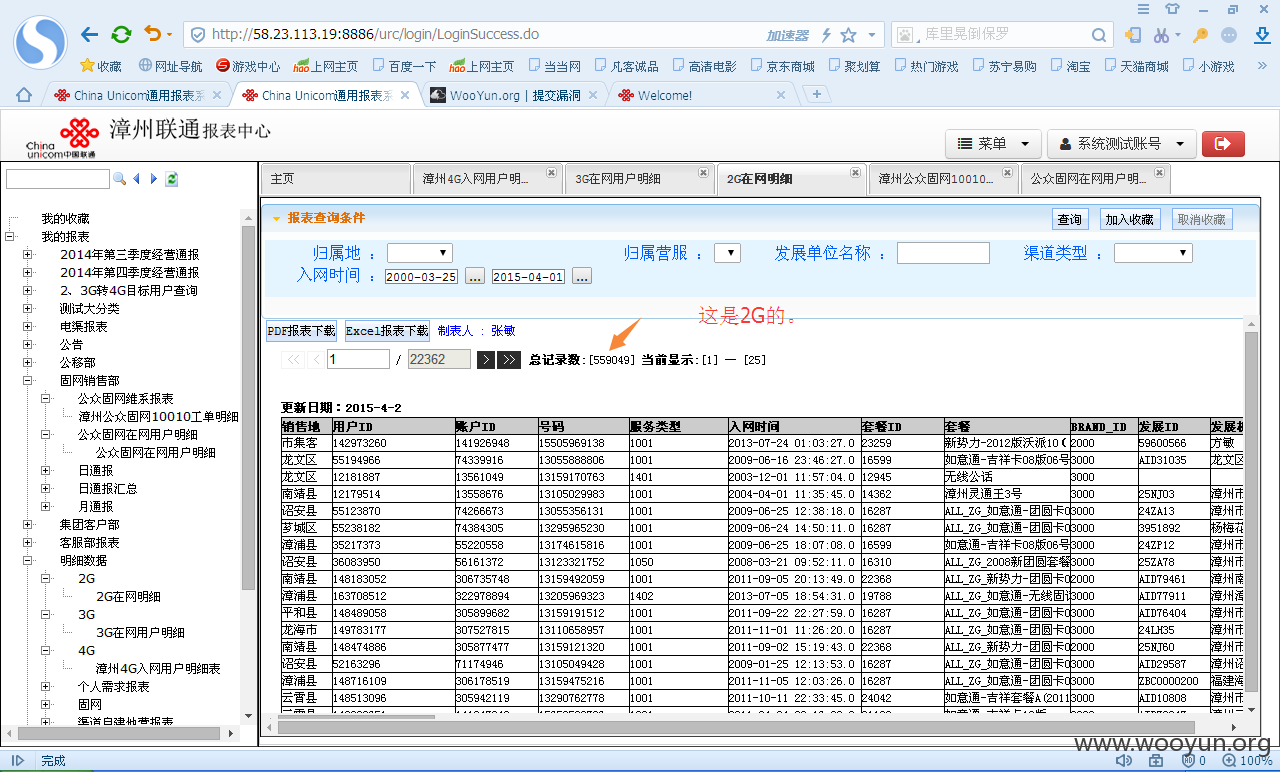
Task: Close the 2G在网明细 report tab
Action: pos(855,172)
